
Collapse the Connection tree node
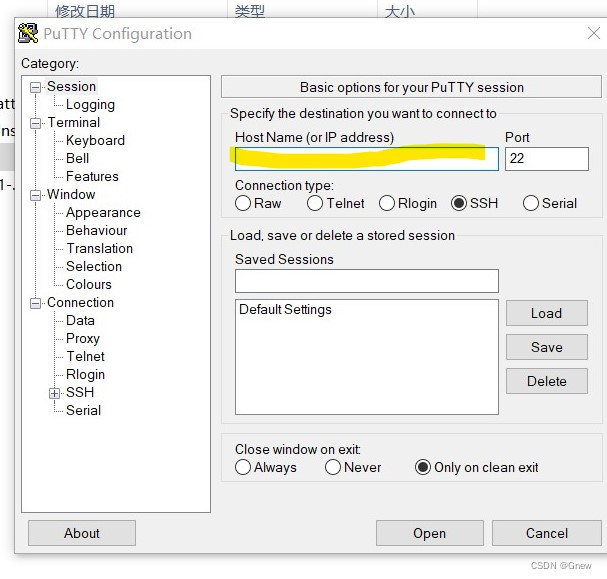tap(35, 303)
